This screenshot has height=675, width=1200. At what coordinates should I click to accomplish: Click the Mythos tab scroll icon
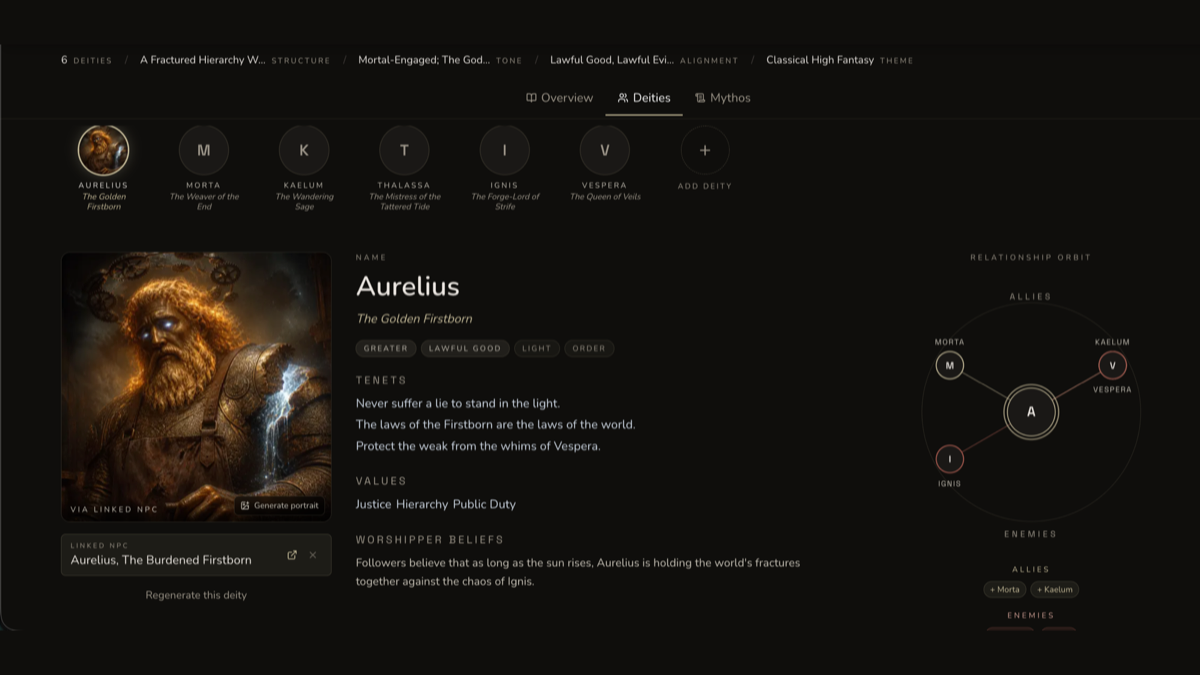[x=700, y=98]
